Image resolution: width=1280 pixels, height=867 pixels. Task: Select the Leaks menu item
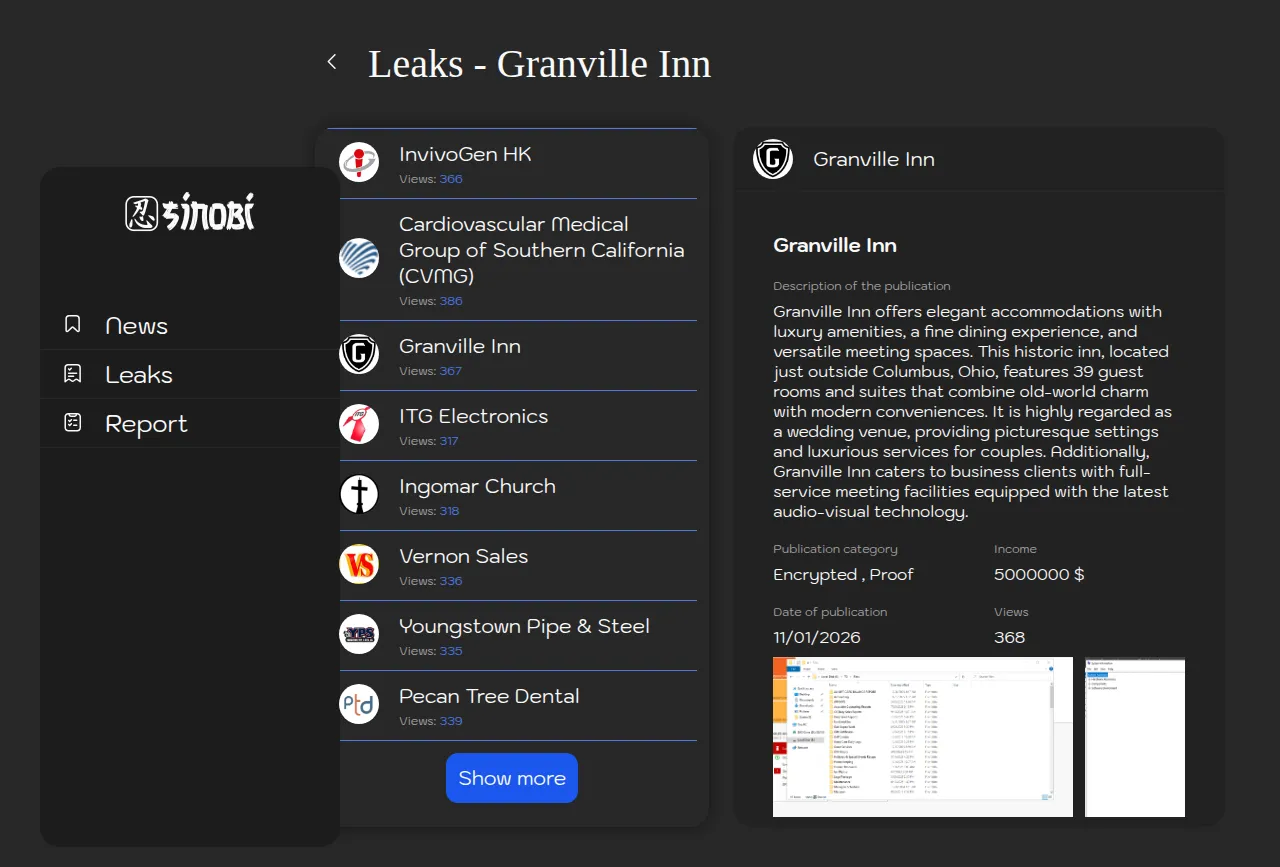coord(139,375)
